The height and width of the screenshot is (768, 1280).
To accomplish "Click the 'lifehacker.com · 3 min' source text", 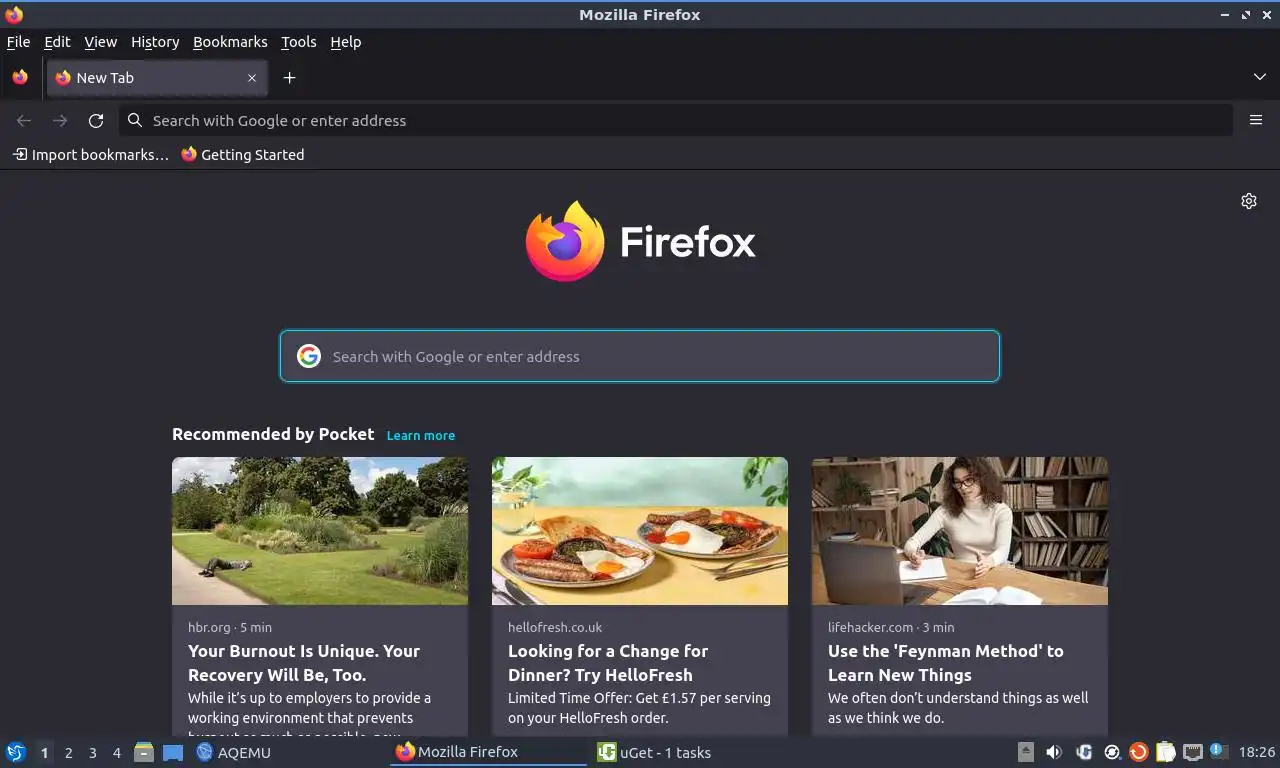I will tap(891, 628).
